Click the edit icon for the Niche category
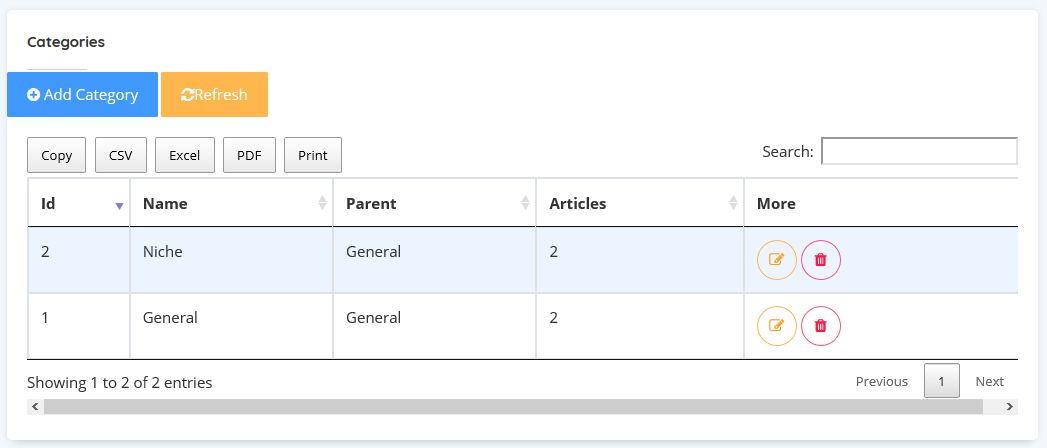Screen dimensions: 1047x448 click(x=776, y=260)
